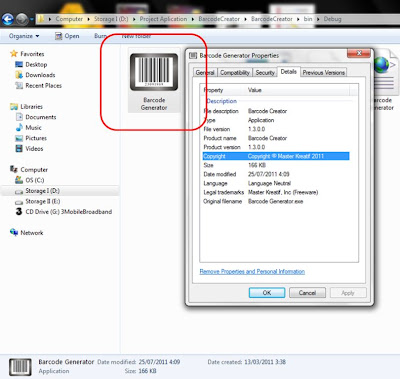The height and width of the screenshot is (379, 400).
Task: Click Burn in the toolbar
Action: [100, 36]
